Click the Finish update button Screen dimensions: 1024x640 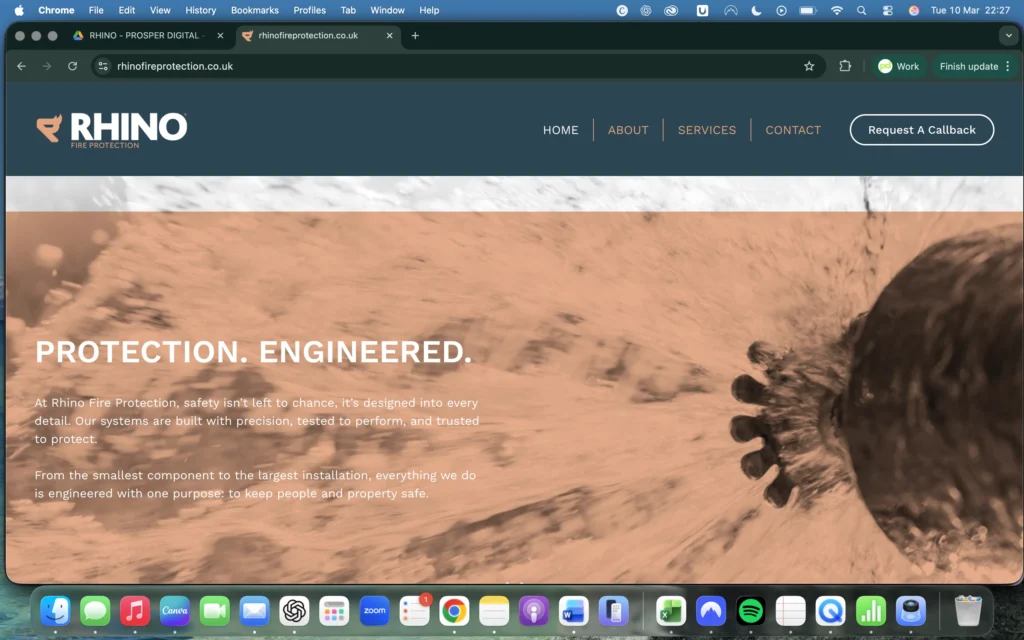[968, 66]
